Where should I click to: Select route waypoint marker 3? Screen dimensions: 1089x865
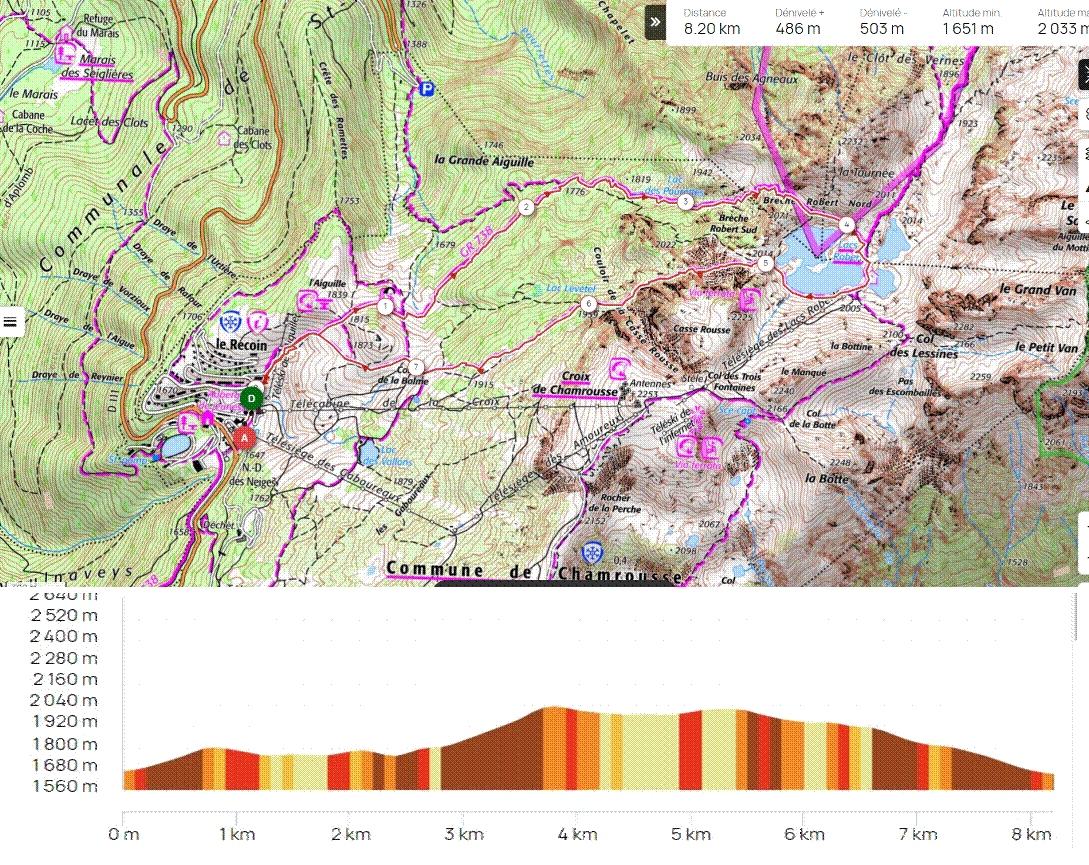[x=685, y=201]
